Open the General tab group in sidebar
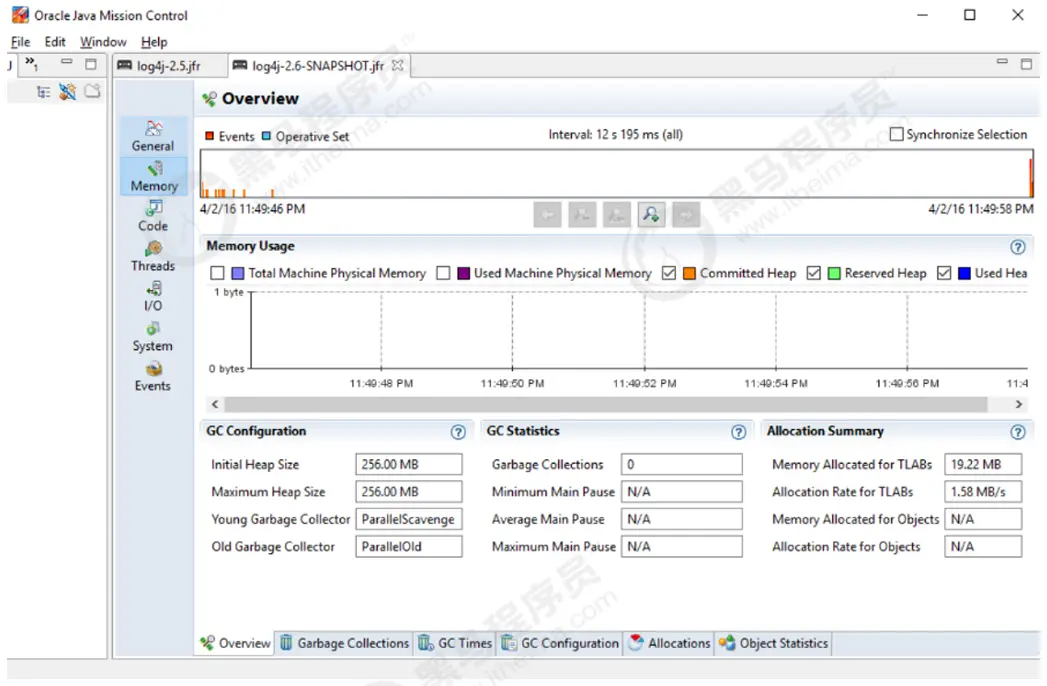 [153, 135]
